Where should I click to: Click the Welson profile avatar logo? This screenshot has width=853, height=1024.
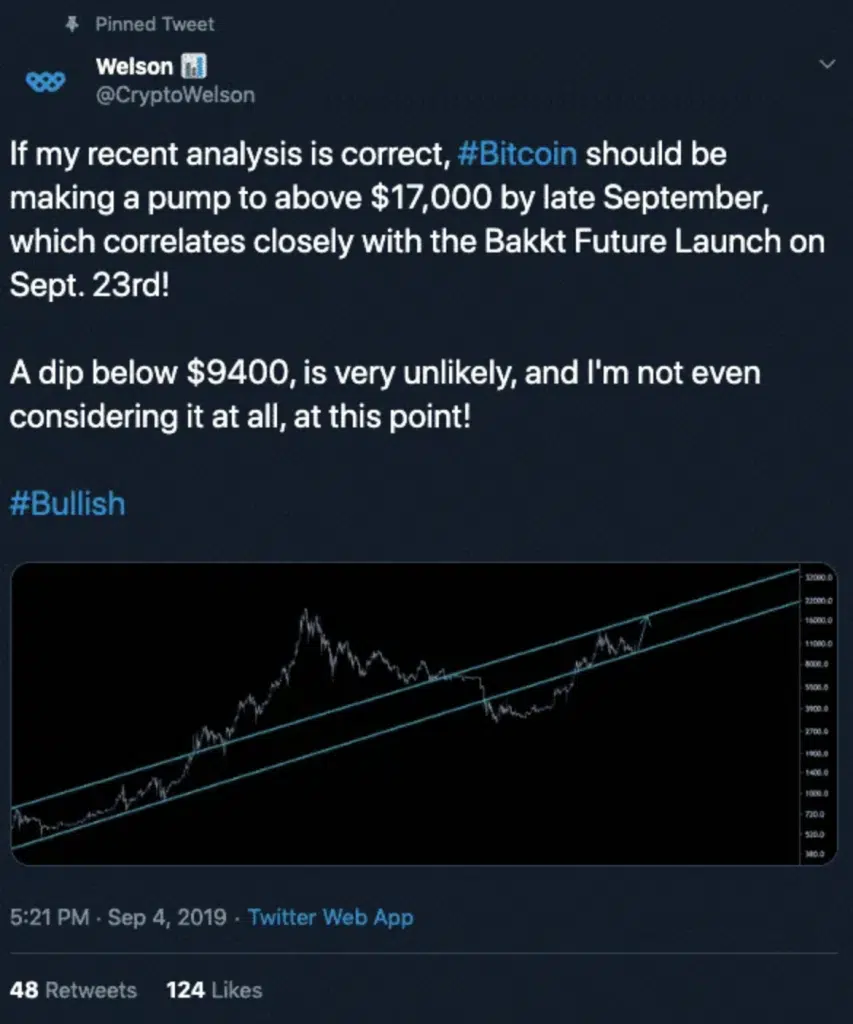point(46,82)
